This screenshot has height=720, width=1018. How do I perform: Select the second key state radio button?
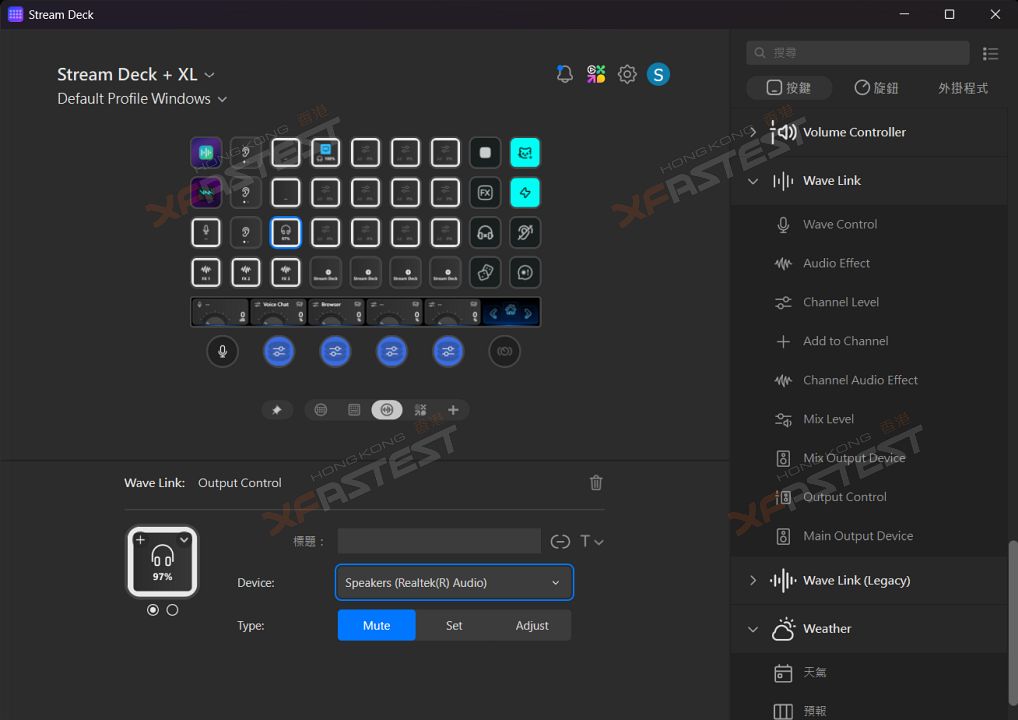point(172,610)
